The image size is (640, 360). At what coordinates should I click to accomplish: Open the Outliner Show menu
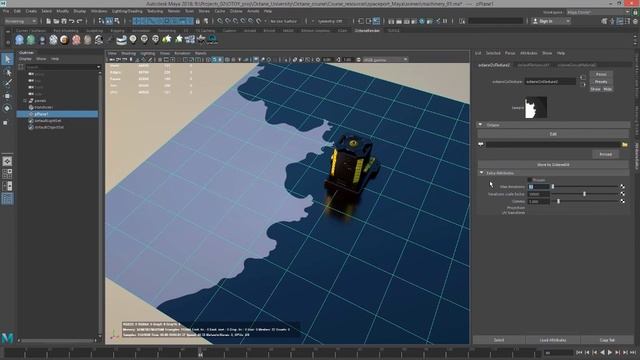(41, 59)
